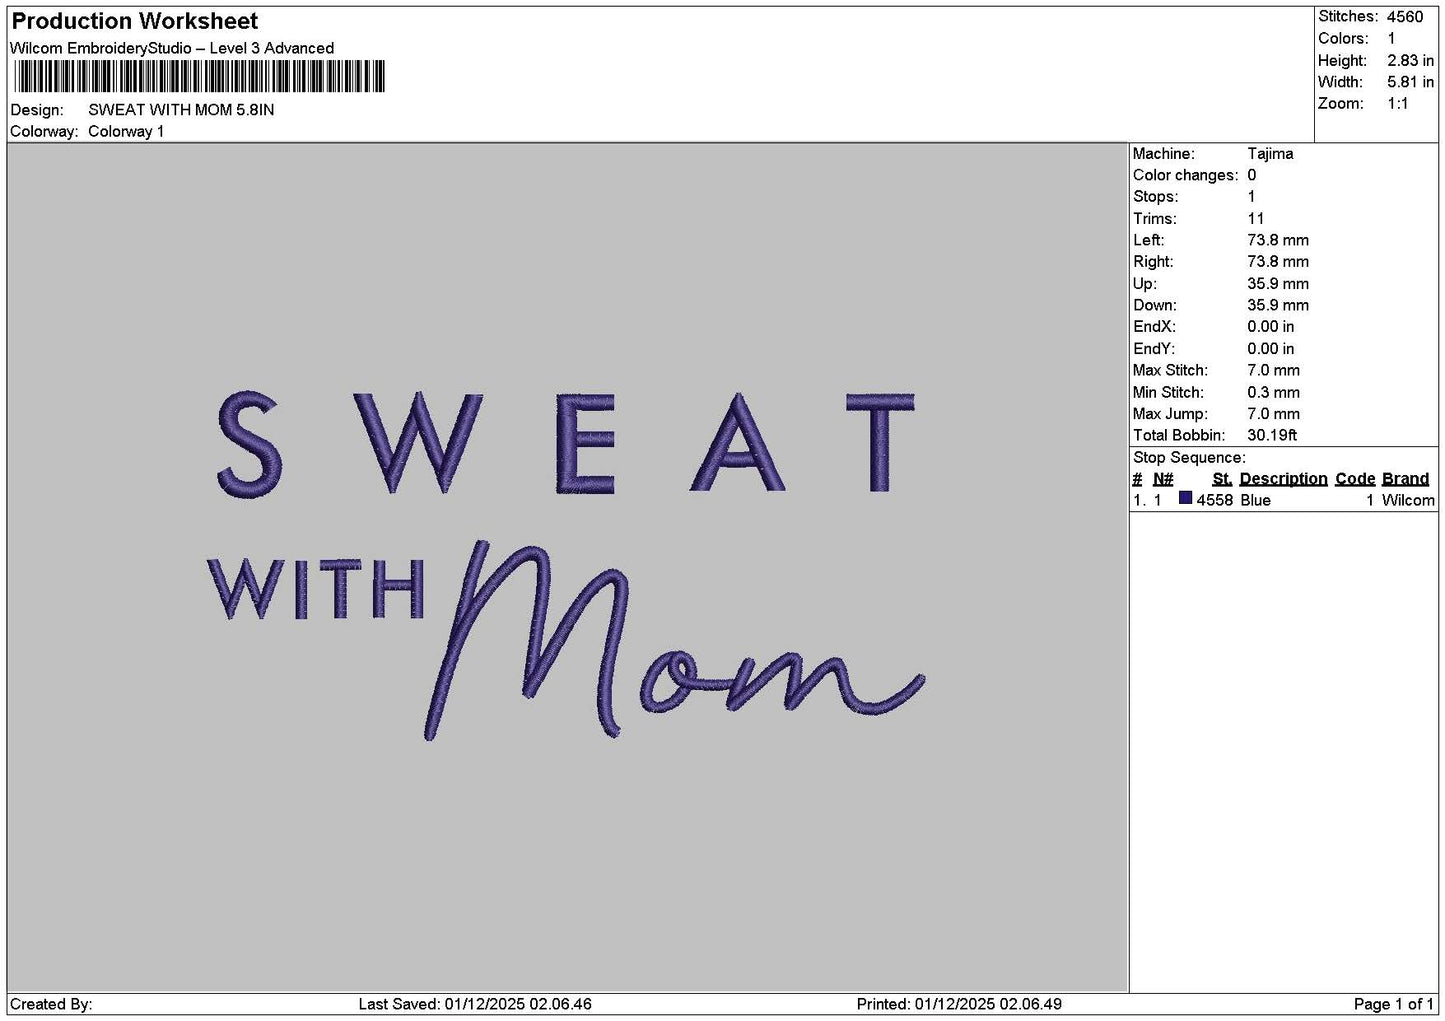Click the Max Stitch value '7.0 mm'

point(1273,371)
